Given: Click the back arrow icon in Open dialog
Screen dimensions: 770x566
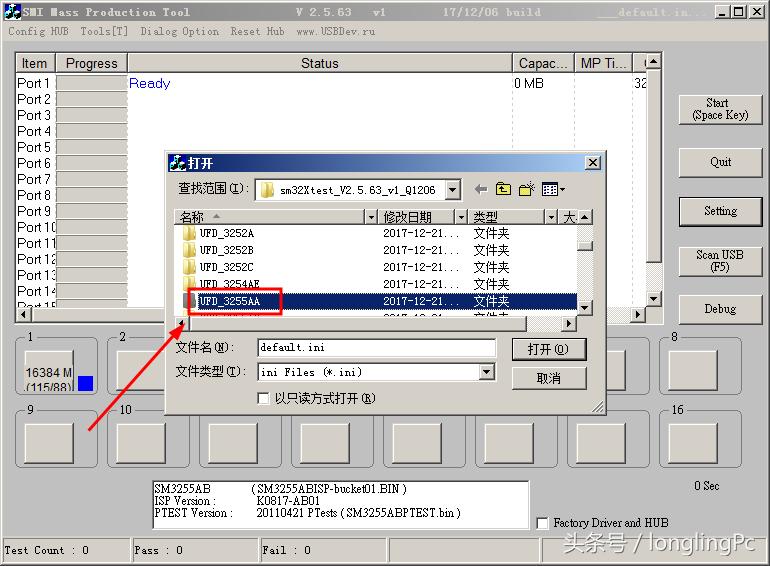Looking at the screenshot, I should (481, 189).
